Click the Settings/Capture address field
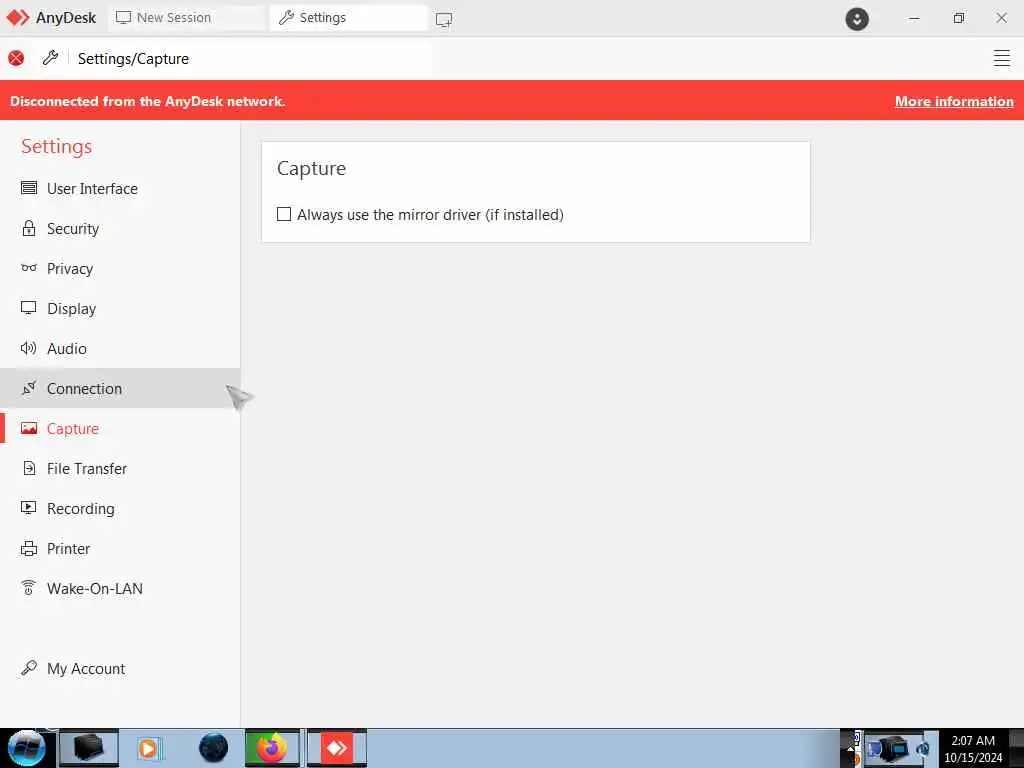 click(x=251, y=59)
